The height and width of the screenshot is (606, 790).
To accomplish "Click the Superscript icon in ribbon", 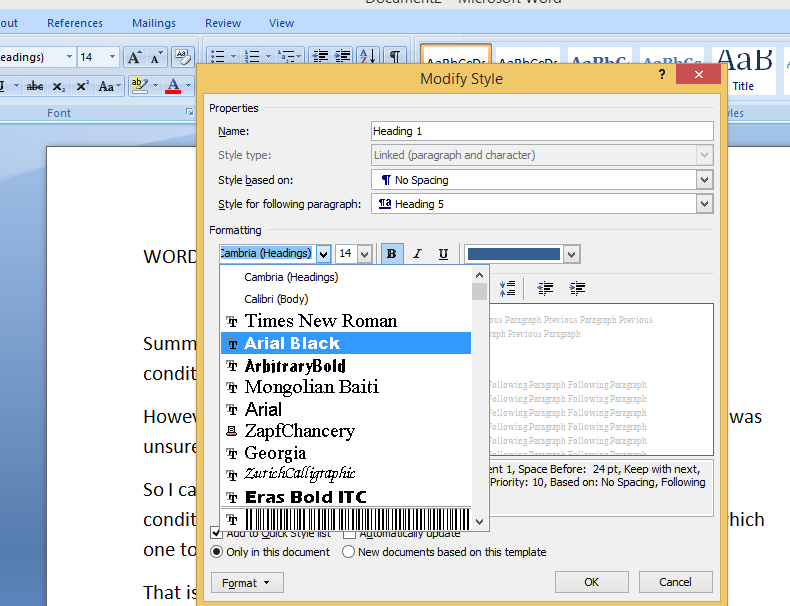I will [x=82, y=86].
